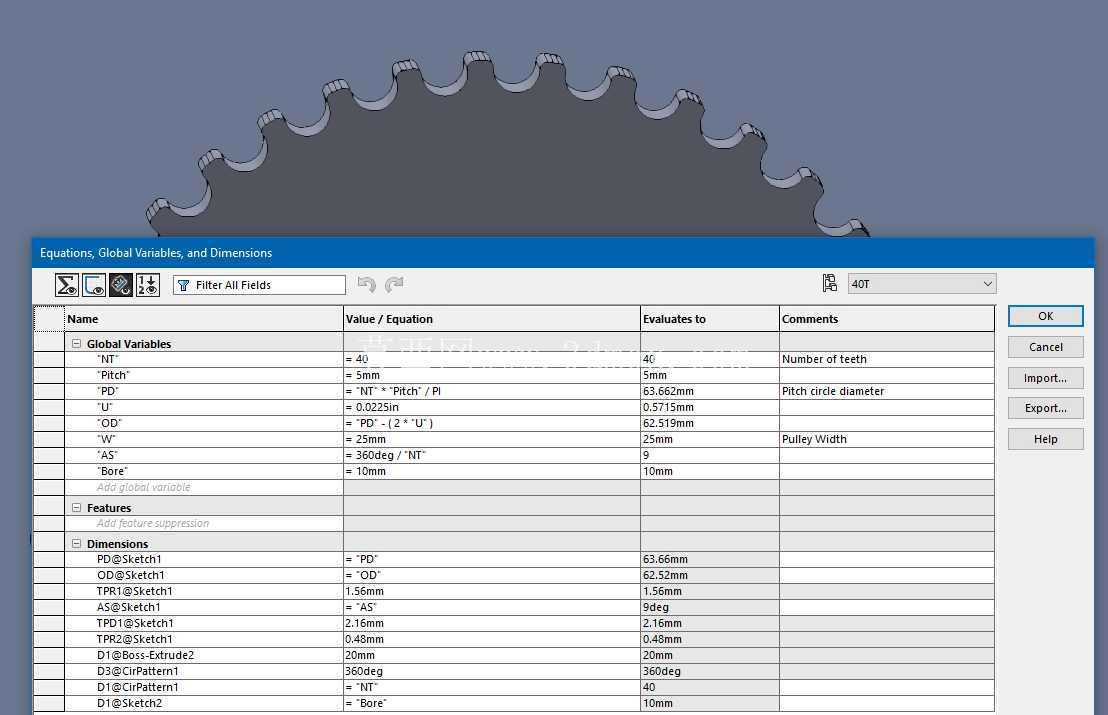Click the Export... button
Screen dimensions: 1108x715
(x=1045, y=408)
